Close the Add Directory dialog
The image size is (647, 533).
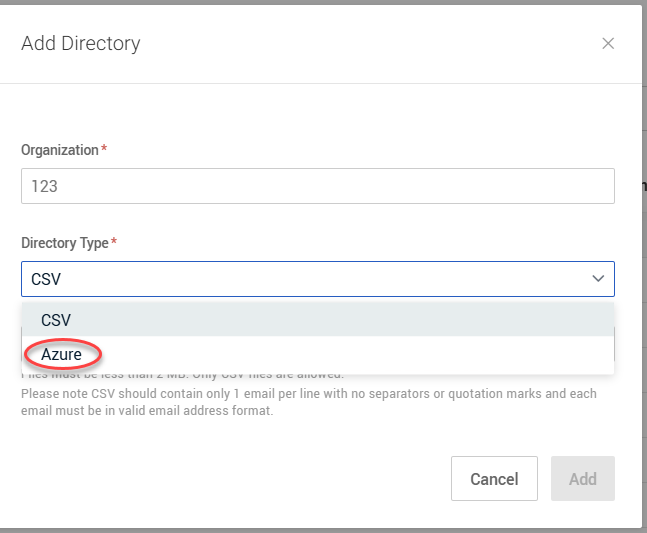[x=608, y=43]
